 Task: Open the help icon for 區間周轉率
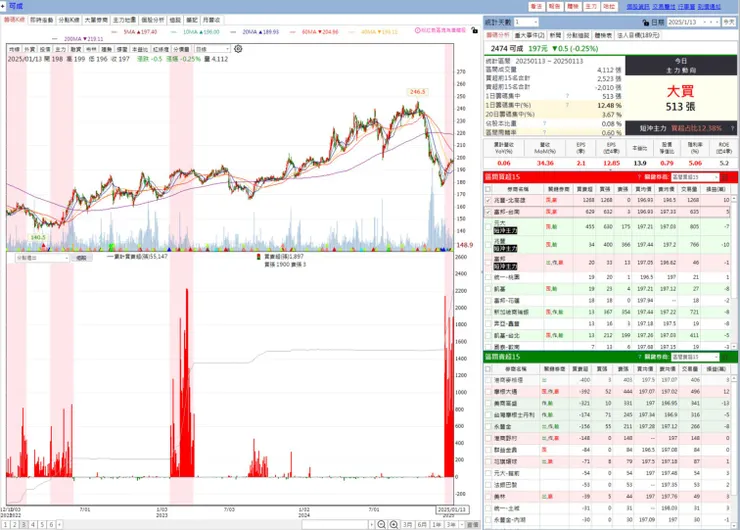click(544, 133)
